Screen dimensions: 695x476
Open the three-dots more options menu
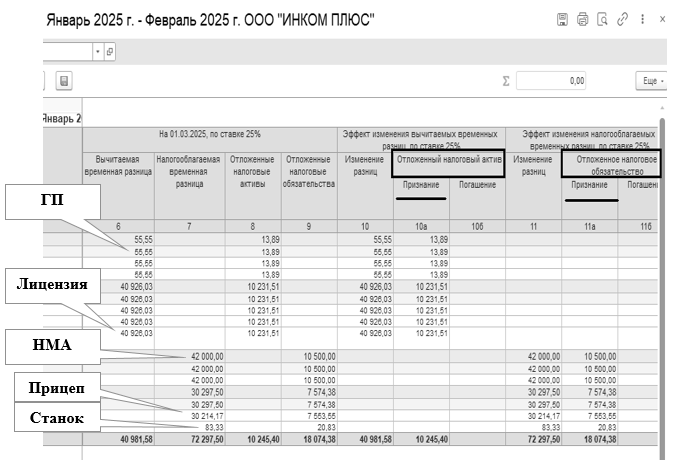[x=642, y=20]
